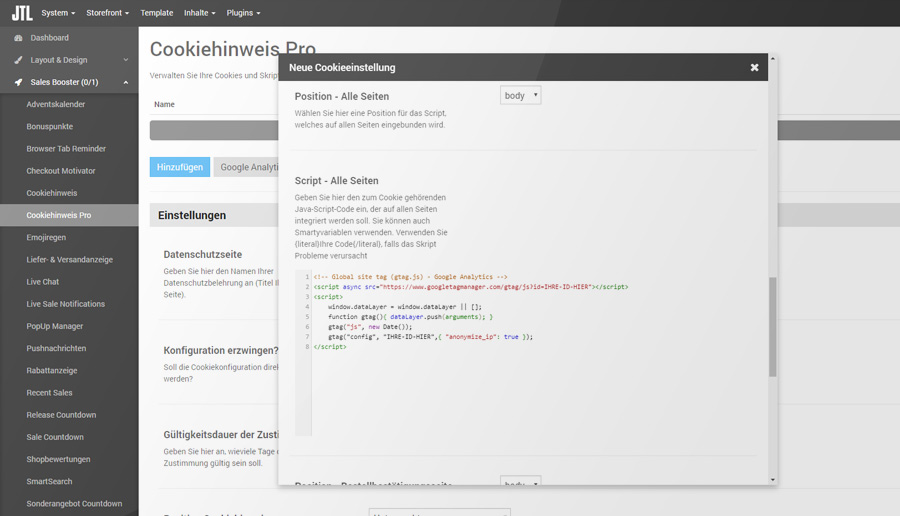Close the Neue Cookieeinstellung dialog
This screenshot has height=516, width=900.
click(x=754, y=67)
